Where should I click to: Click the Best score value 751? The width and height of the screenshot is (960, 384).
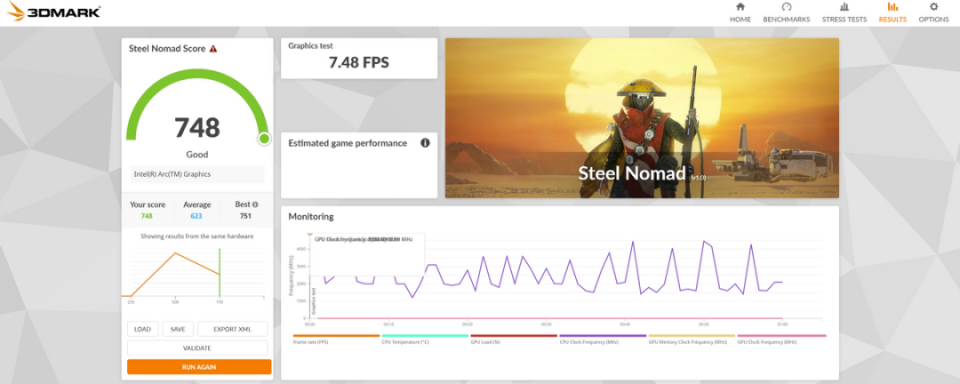click(246, 216)
